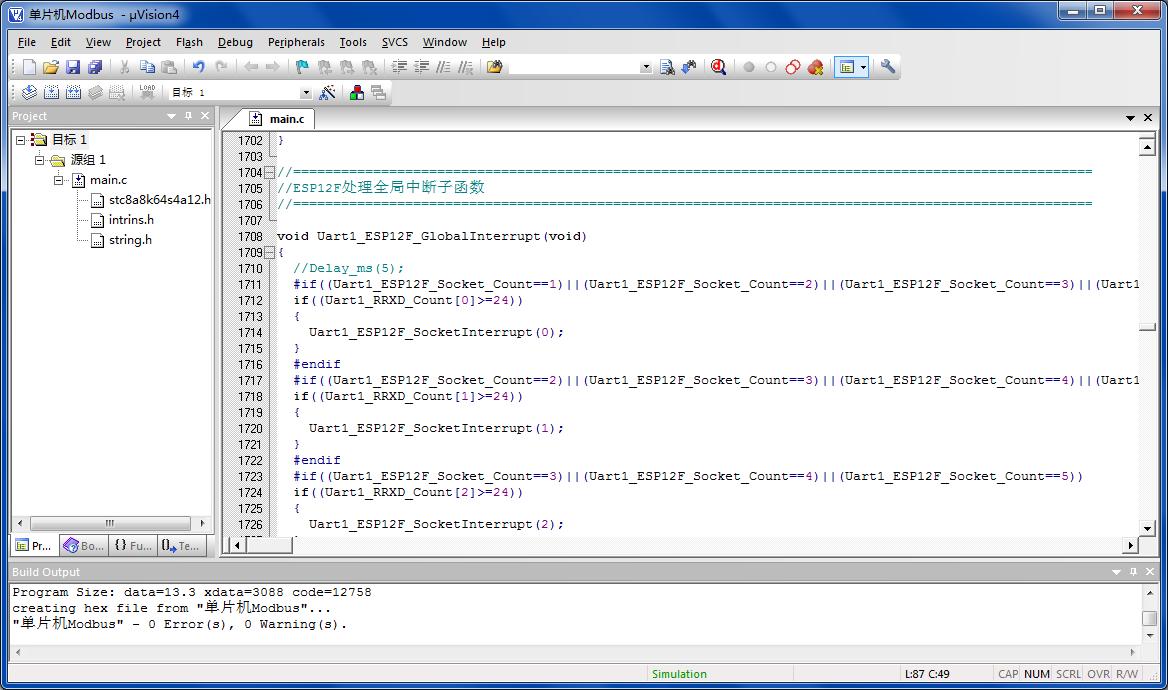Open Build Output panel dropdown arrow
This screenshot has width=1168, height=690.
1116,572
